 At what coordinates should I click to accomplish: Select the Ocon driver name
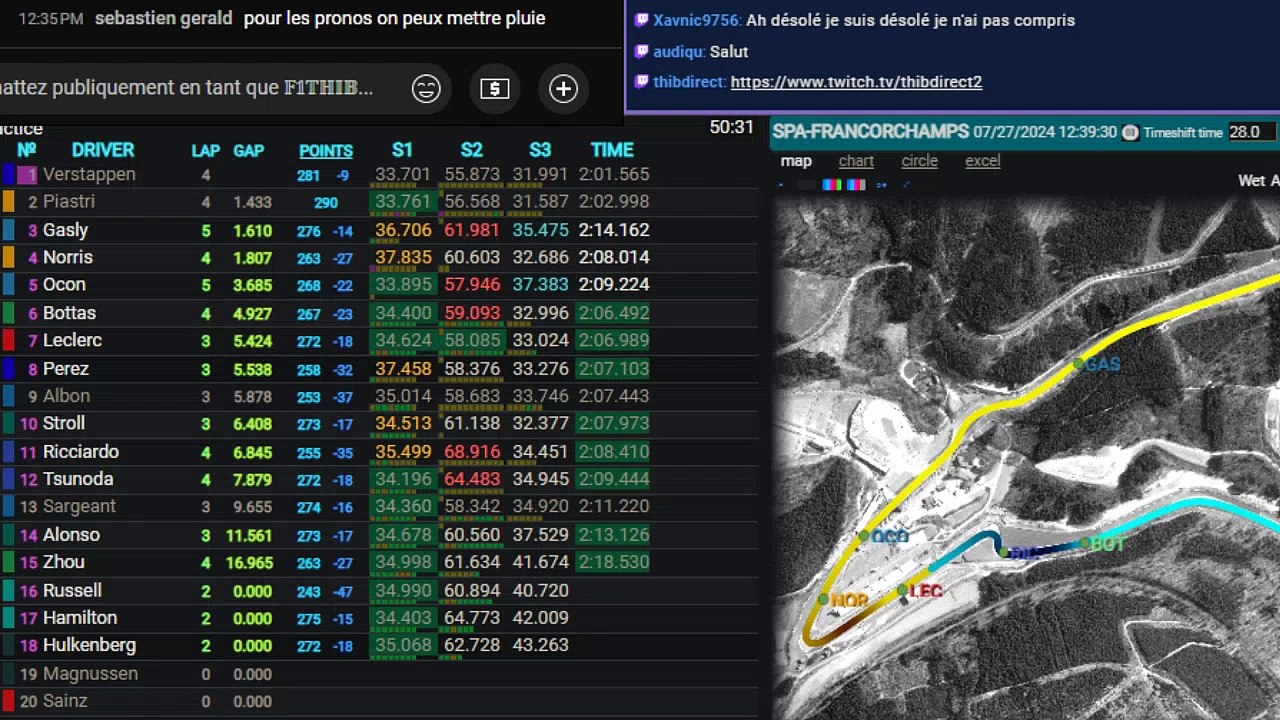(x=64, y=285)
